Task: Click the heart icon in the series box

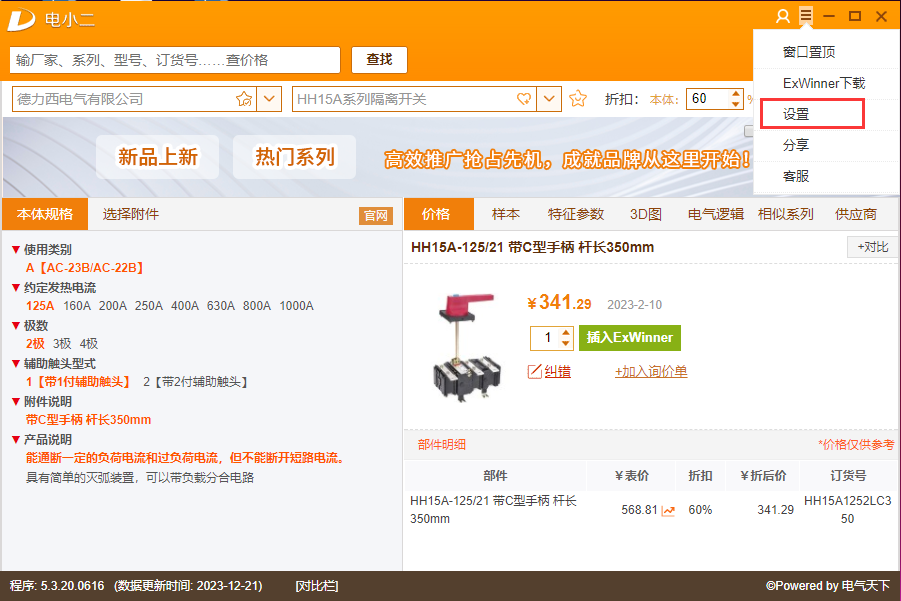Action: coord(524,99)
